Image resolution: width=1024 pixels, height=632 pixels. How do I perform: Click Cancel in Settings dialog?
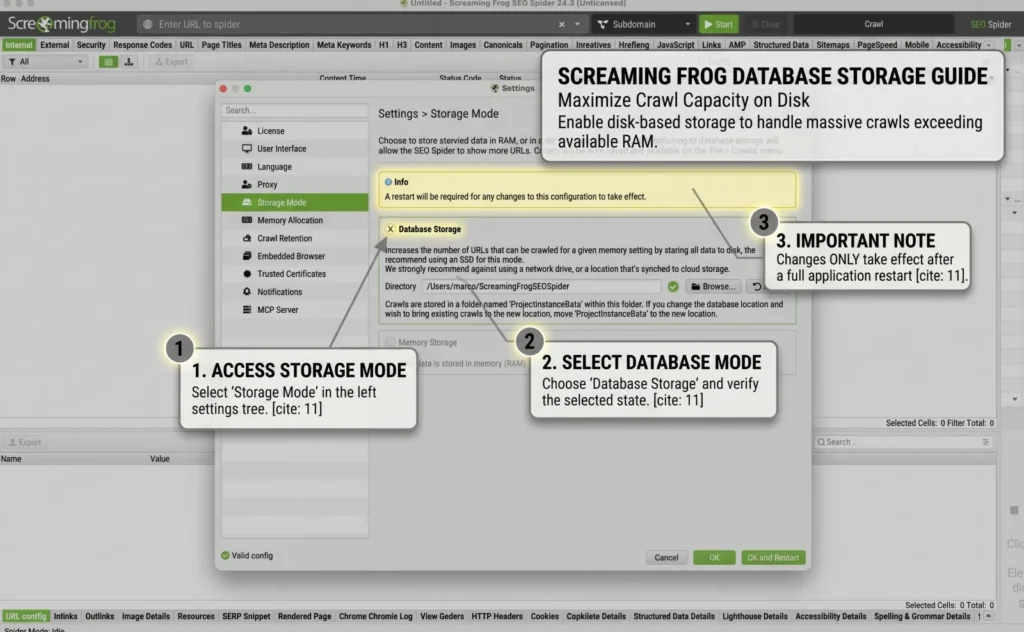pos(666,558)
